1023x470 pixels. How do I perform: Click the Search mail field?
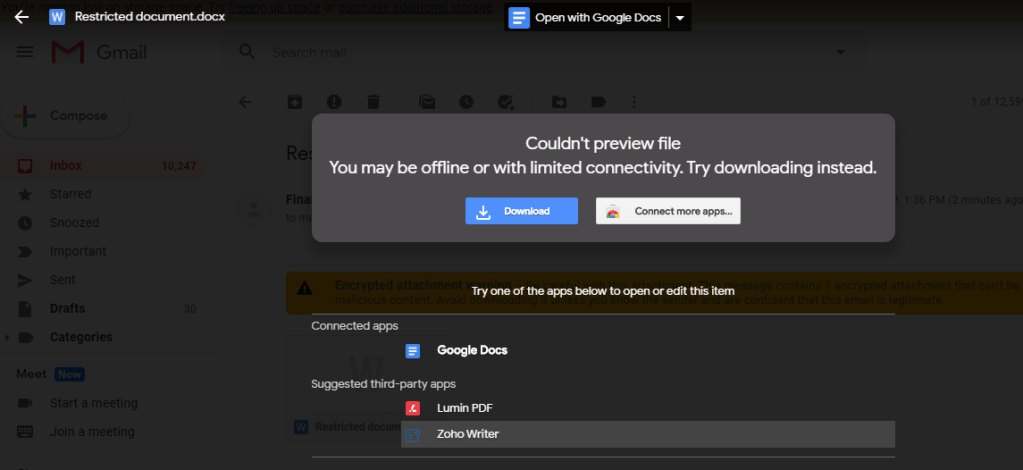pyautogui.click(x=543, y=52)
